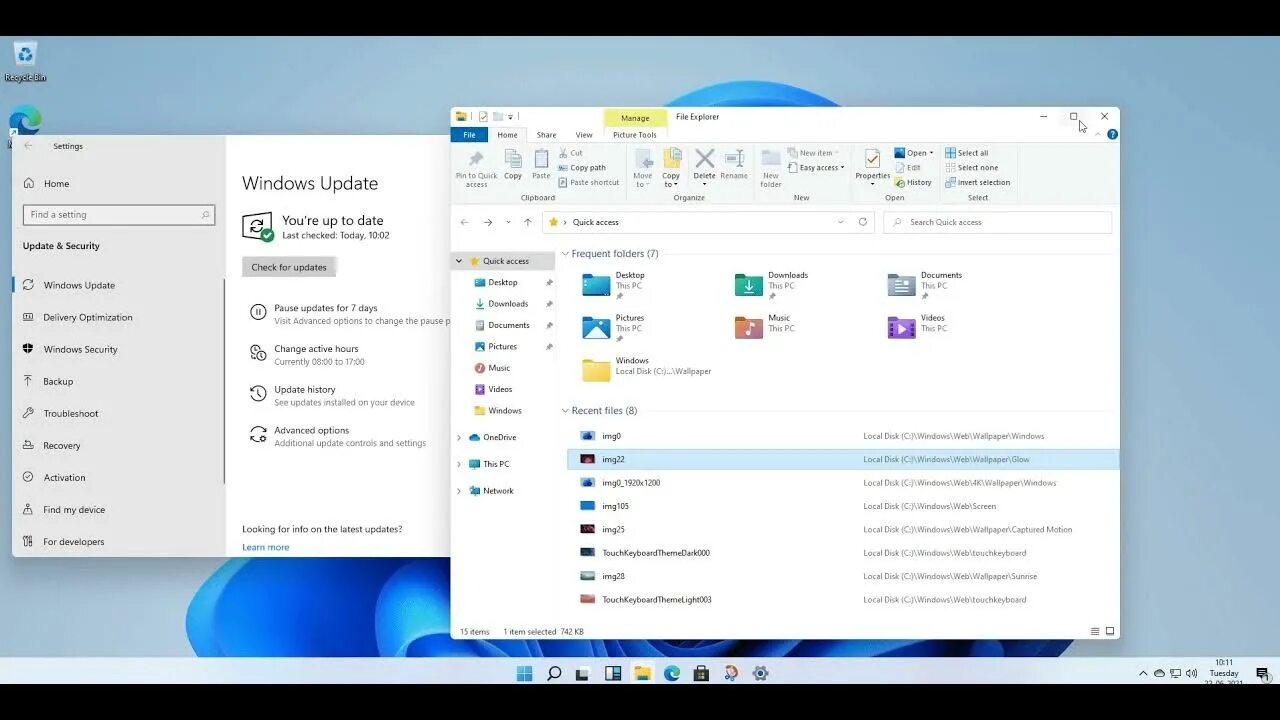Open Recycle Bin on the desktop
The height and width of the screenshot is (720, 1280).
pyautogui.click(x=25, y=62)
